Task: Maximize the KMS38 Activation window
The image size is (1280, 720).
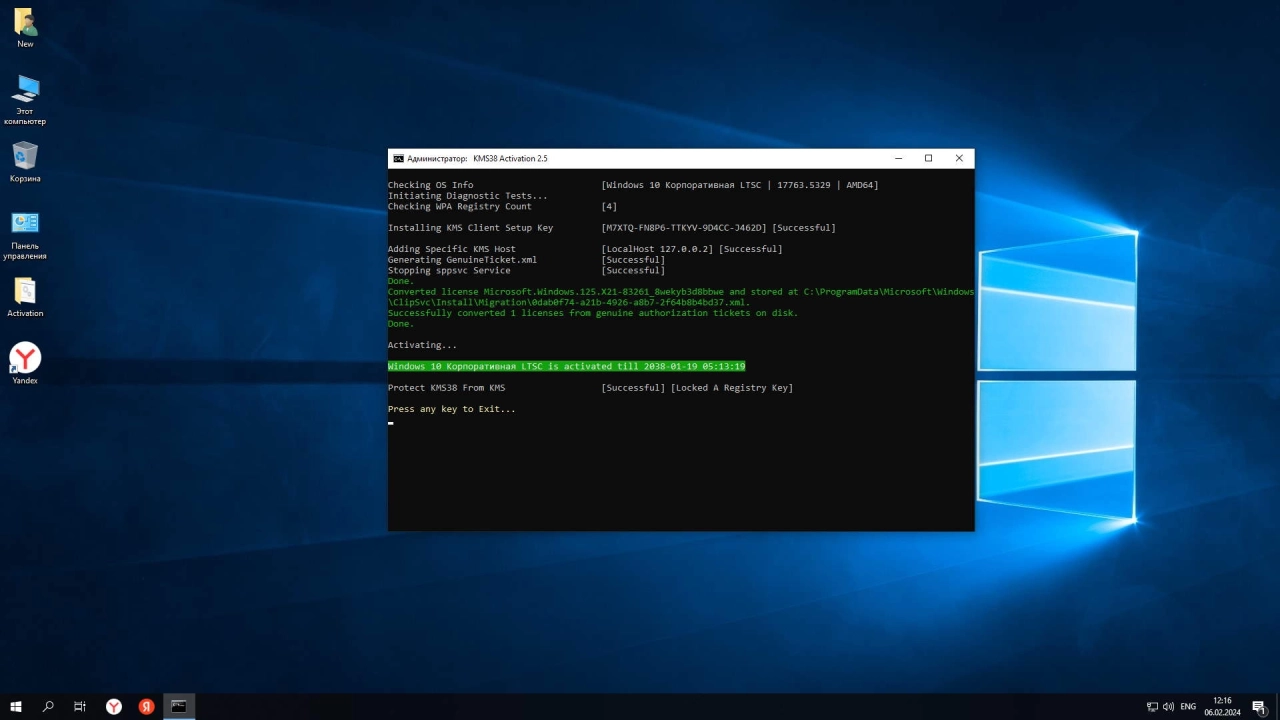Action: (x=928, y=158)
